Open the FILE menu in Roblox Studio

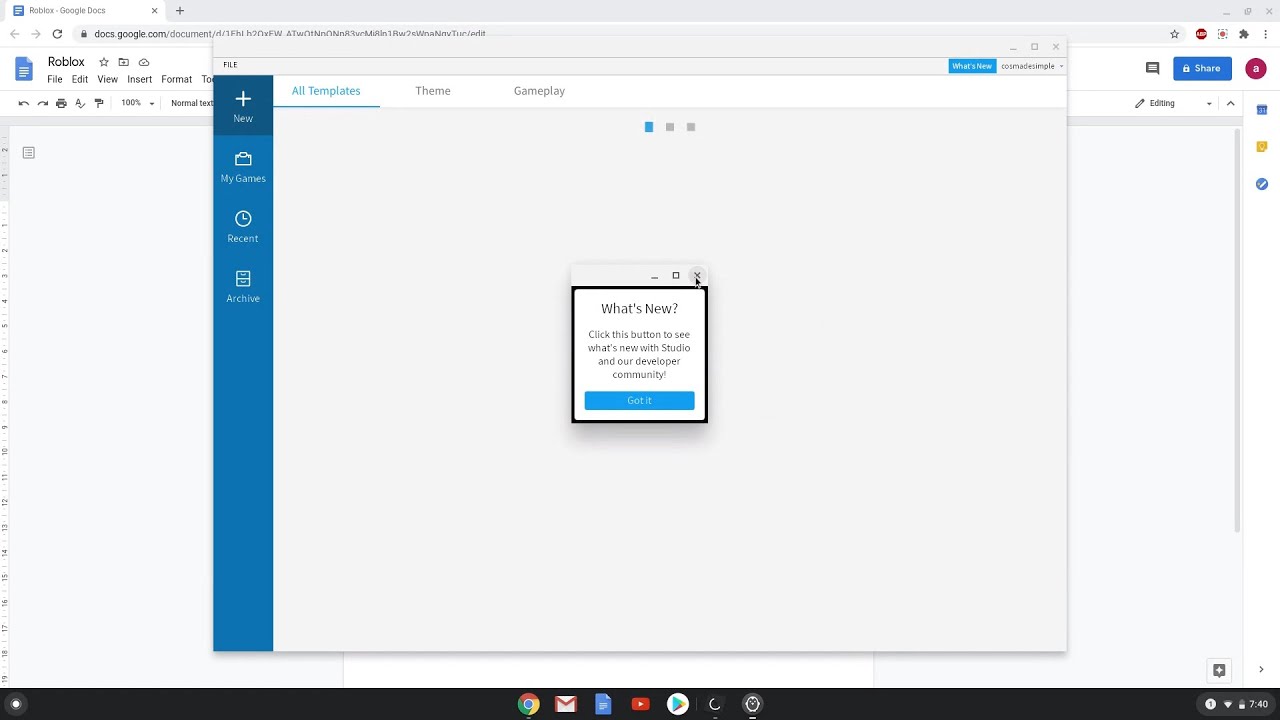pos(230,65)
